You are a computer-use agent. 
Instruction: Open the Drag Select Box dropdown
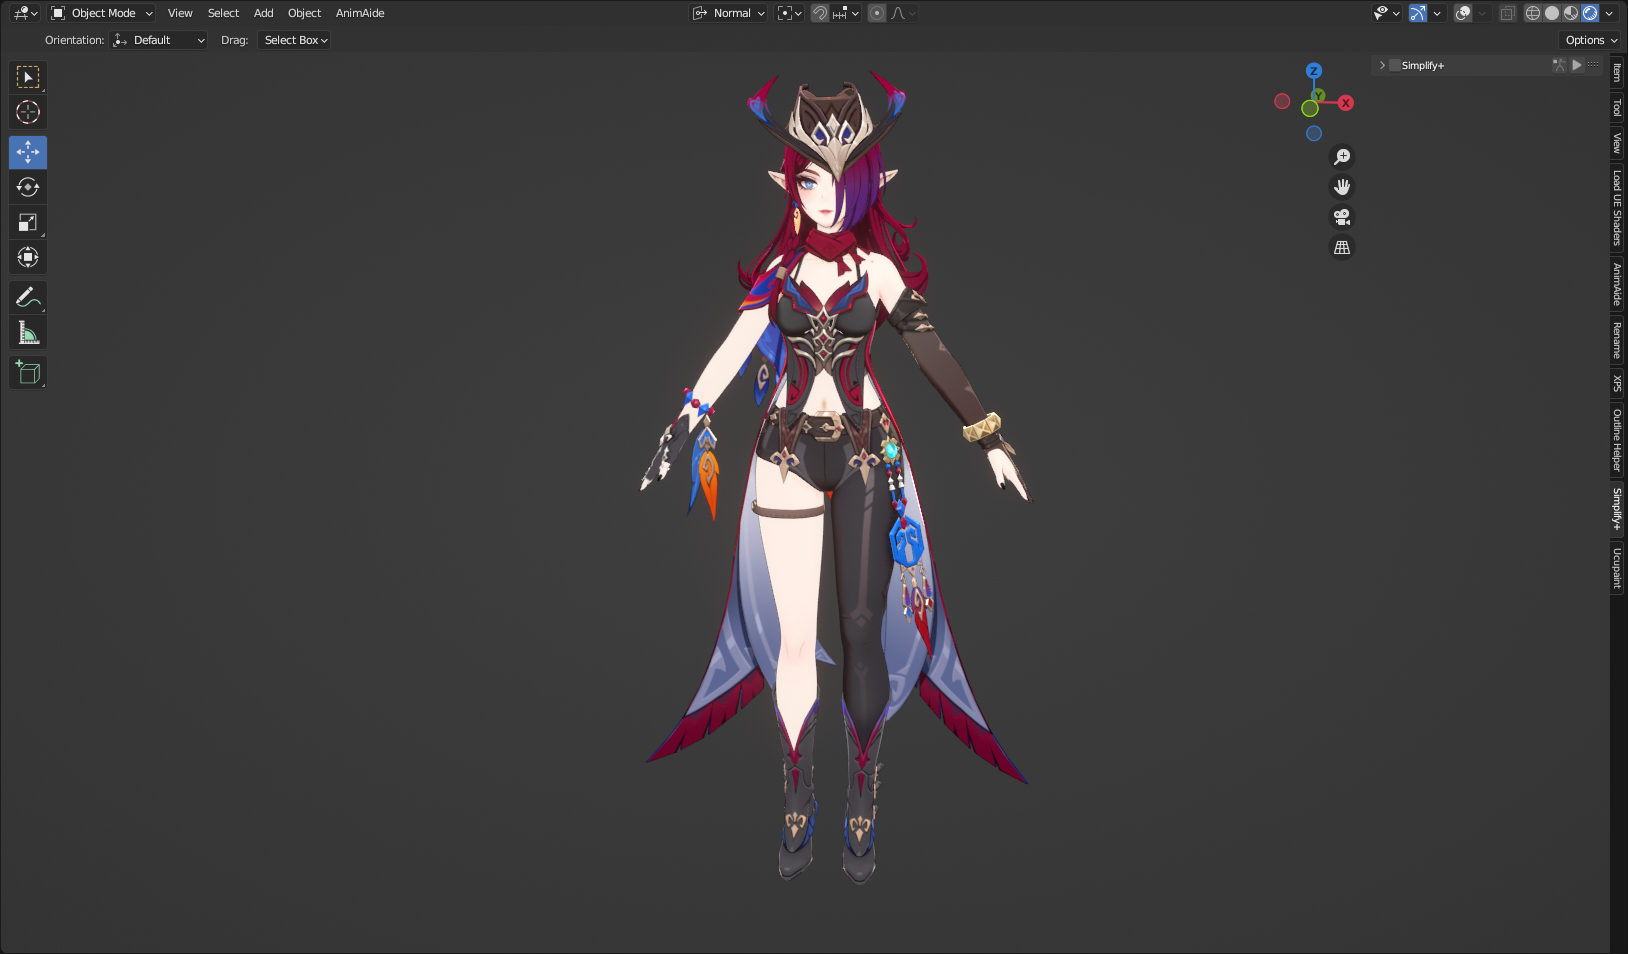point(294,40)
